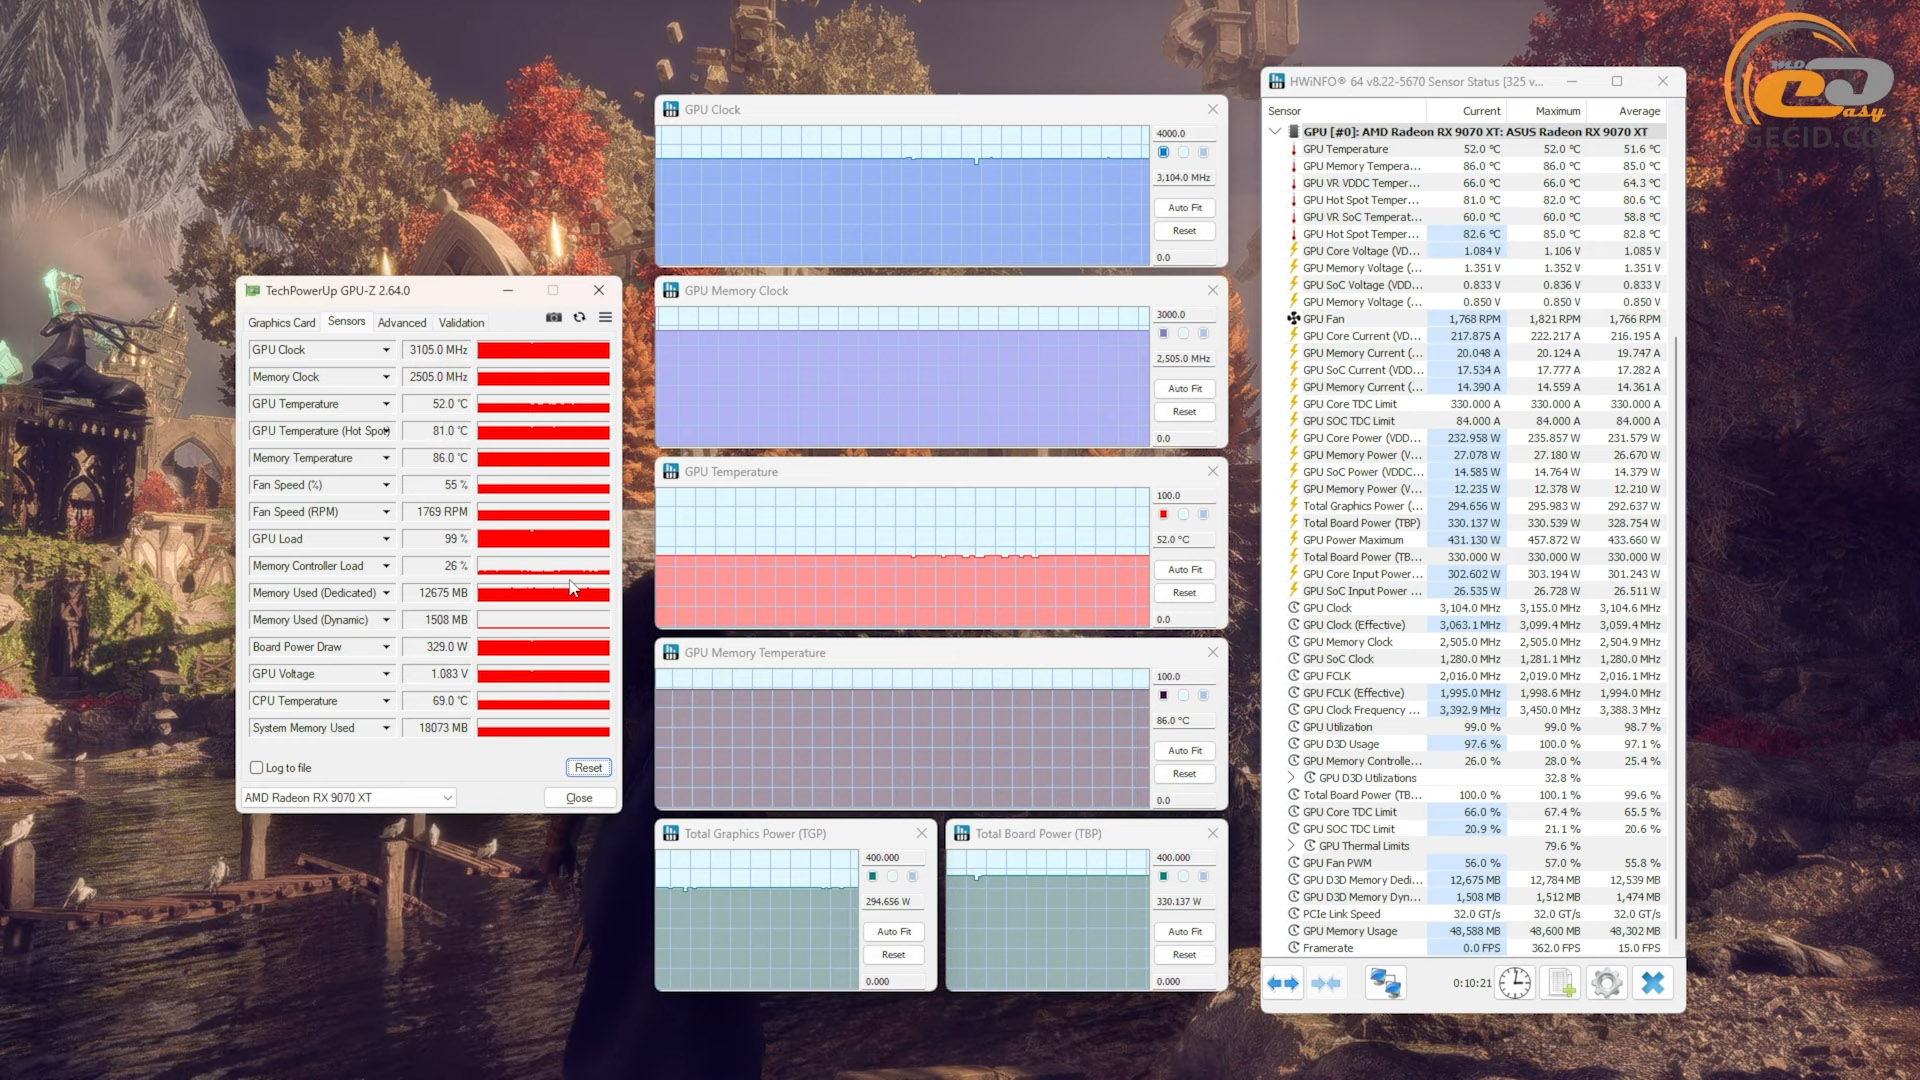Switch to Validation tab in GPU-Z
This screenshot has width=1920, height=1080.
pos(461,323)
